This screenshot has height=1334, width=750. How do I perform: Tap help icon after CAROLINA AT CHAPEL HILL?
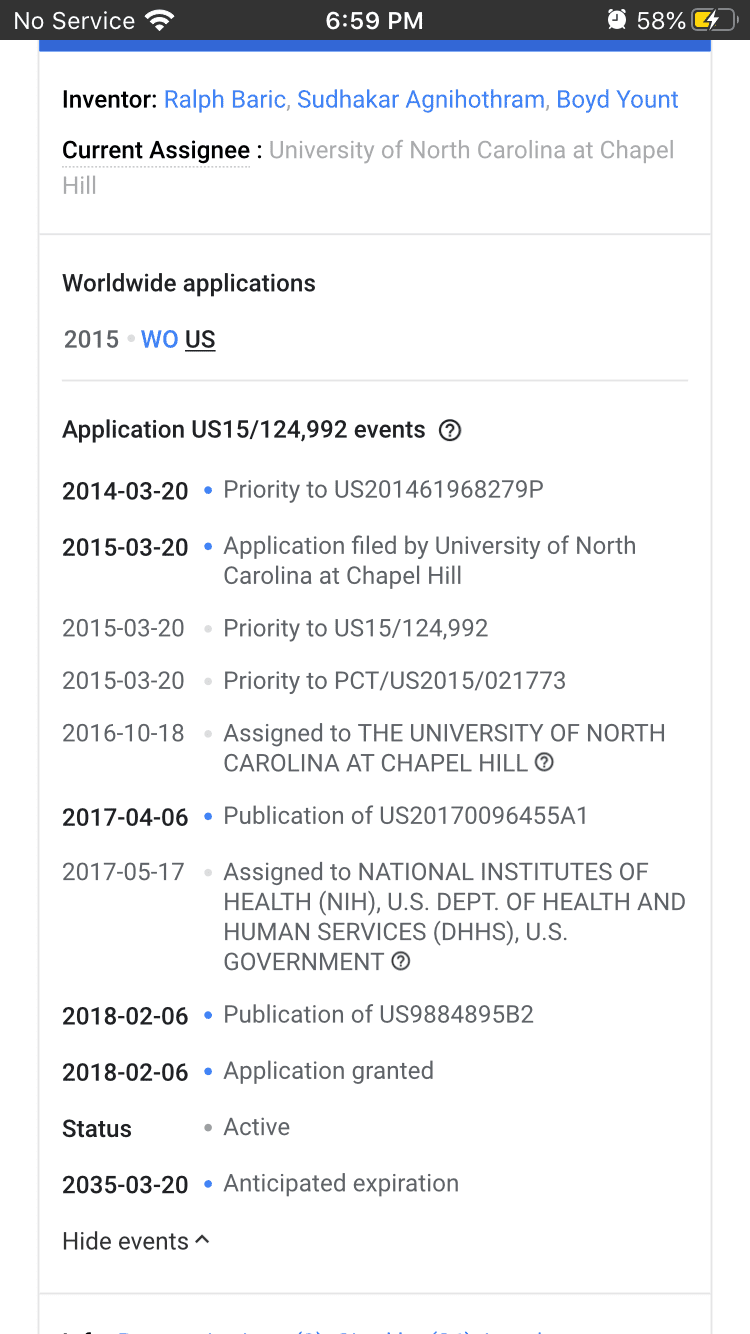pyautogui.click(x=544, y=762)
